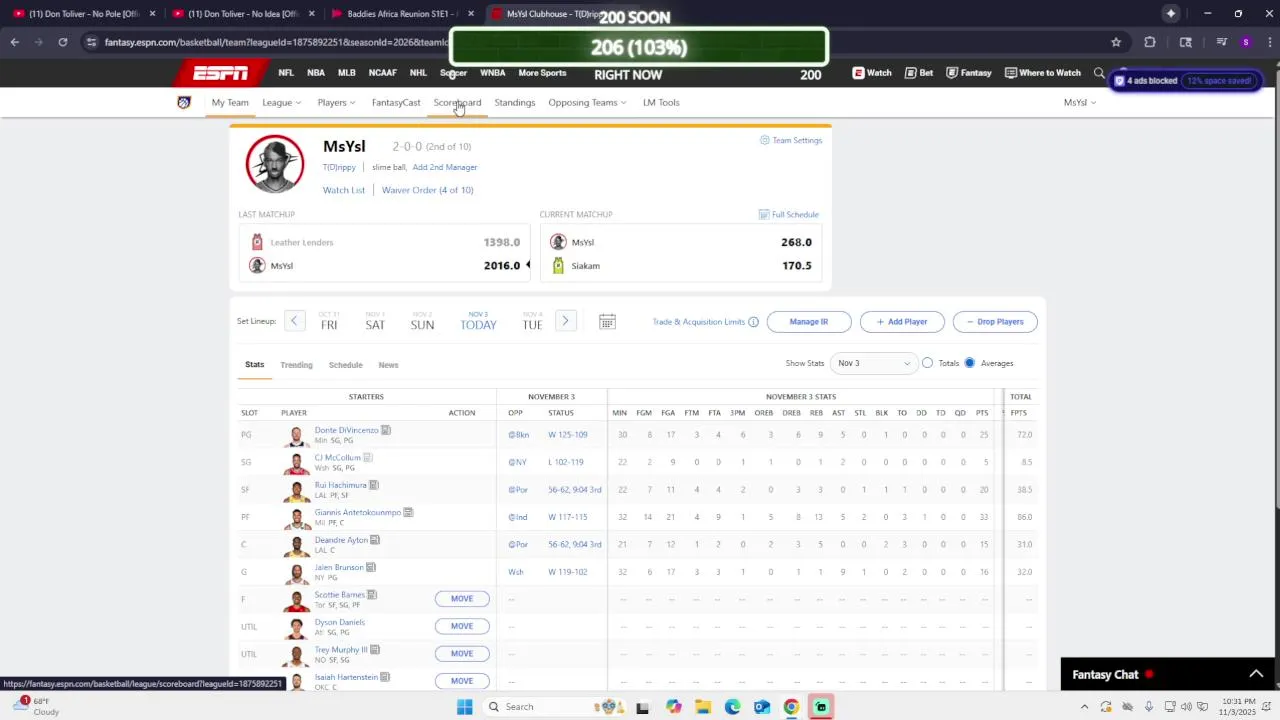This screenshot has width=1280, height=720.
Task: Click the browser address bar URL
Action: tap(276, 42)
